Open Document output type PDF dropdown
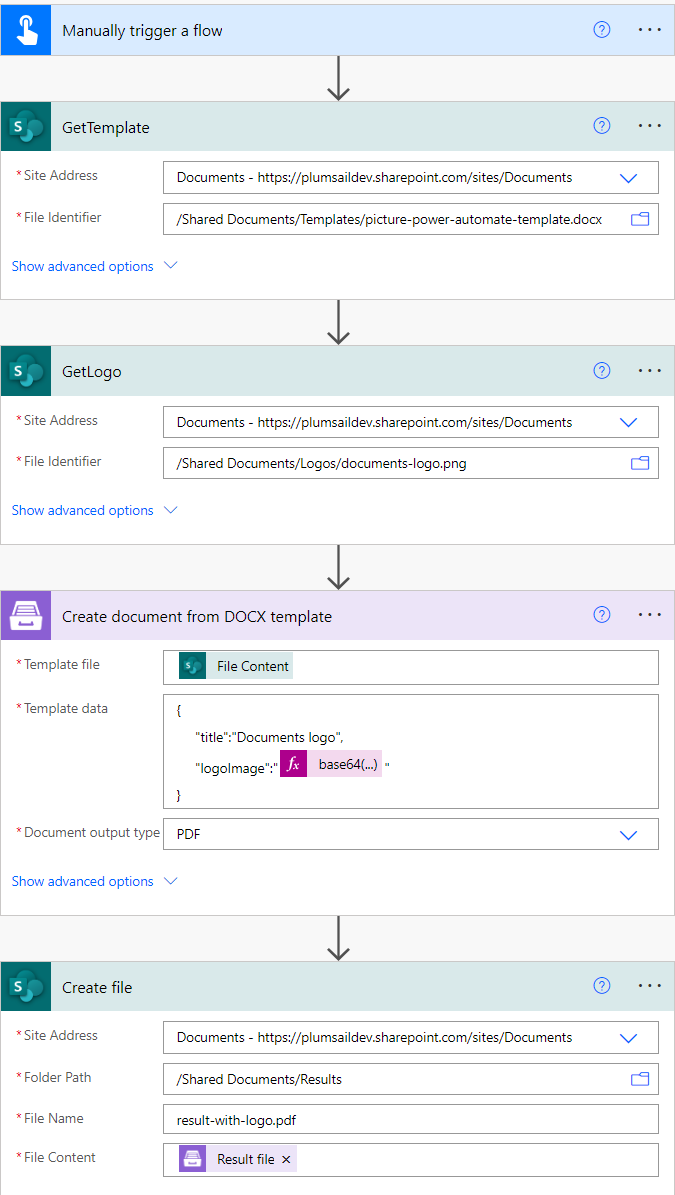 (x=629, y=835)
